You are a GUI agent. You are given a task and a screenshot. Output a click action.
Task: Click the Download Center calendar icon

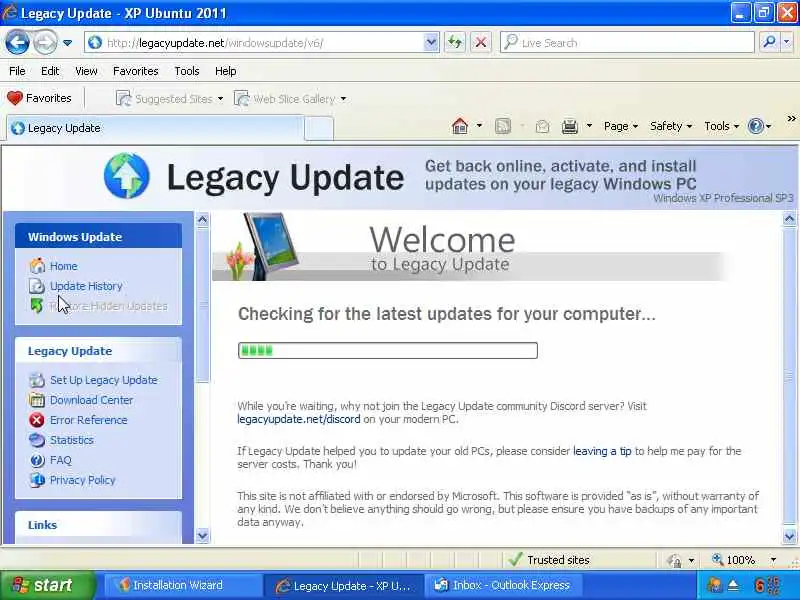[x=37, y=400]
